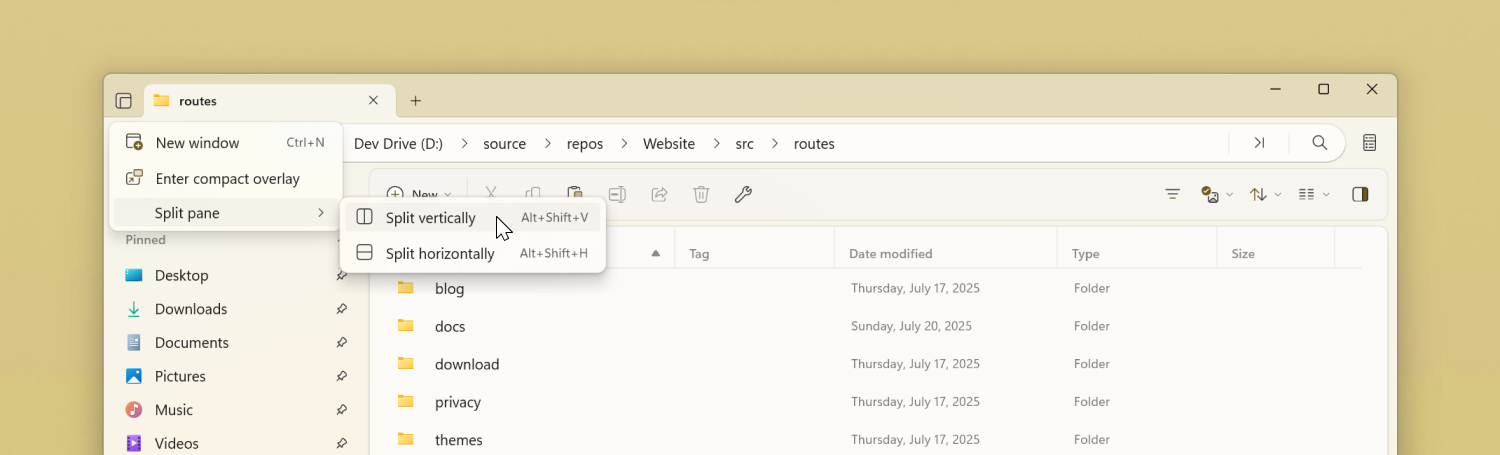This screenshot has width=1500, height=455.
Task: Click the tab actions icon left of routes tab
Action: 124,101
